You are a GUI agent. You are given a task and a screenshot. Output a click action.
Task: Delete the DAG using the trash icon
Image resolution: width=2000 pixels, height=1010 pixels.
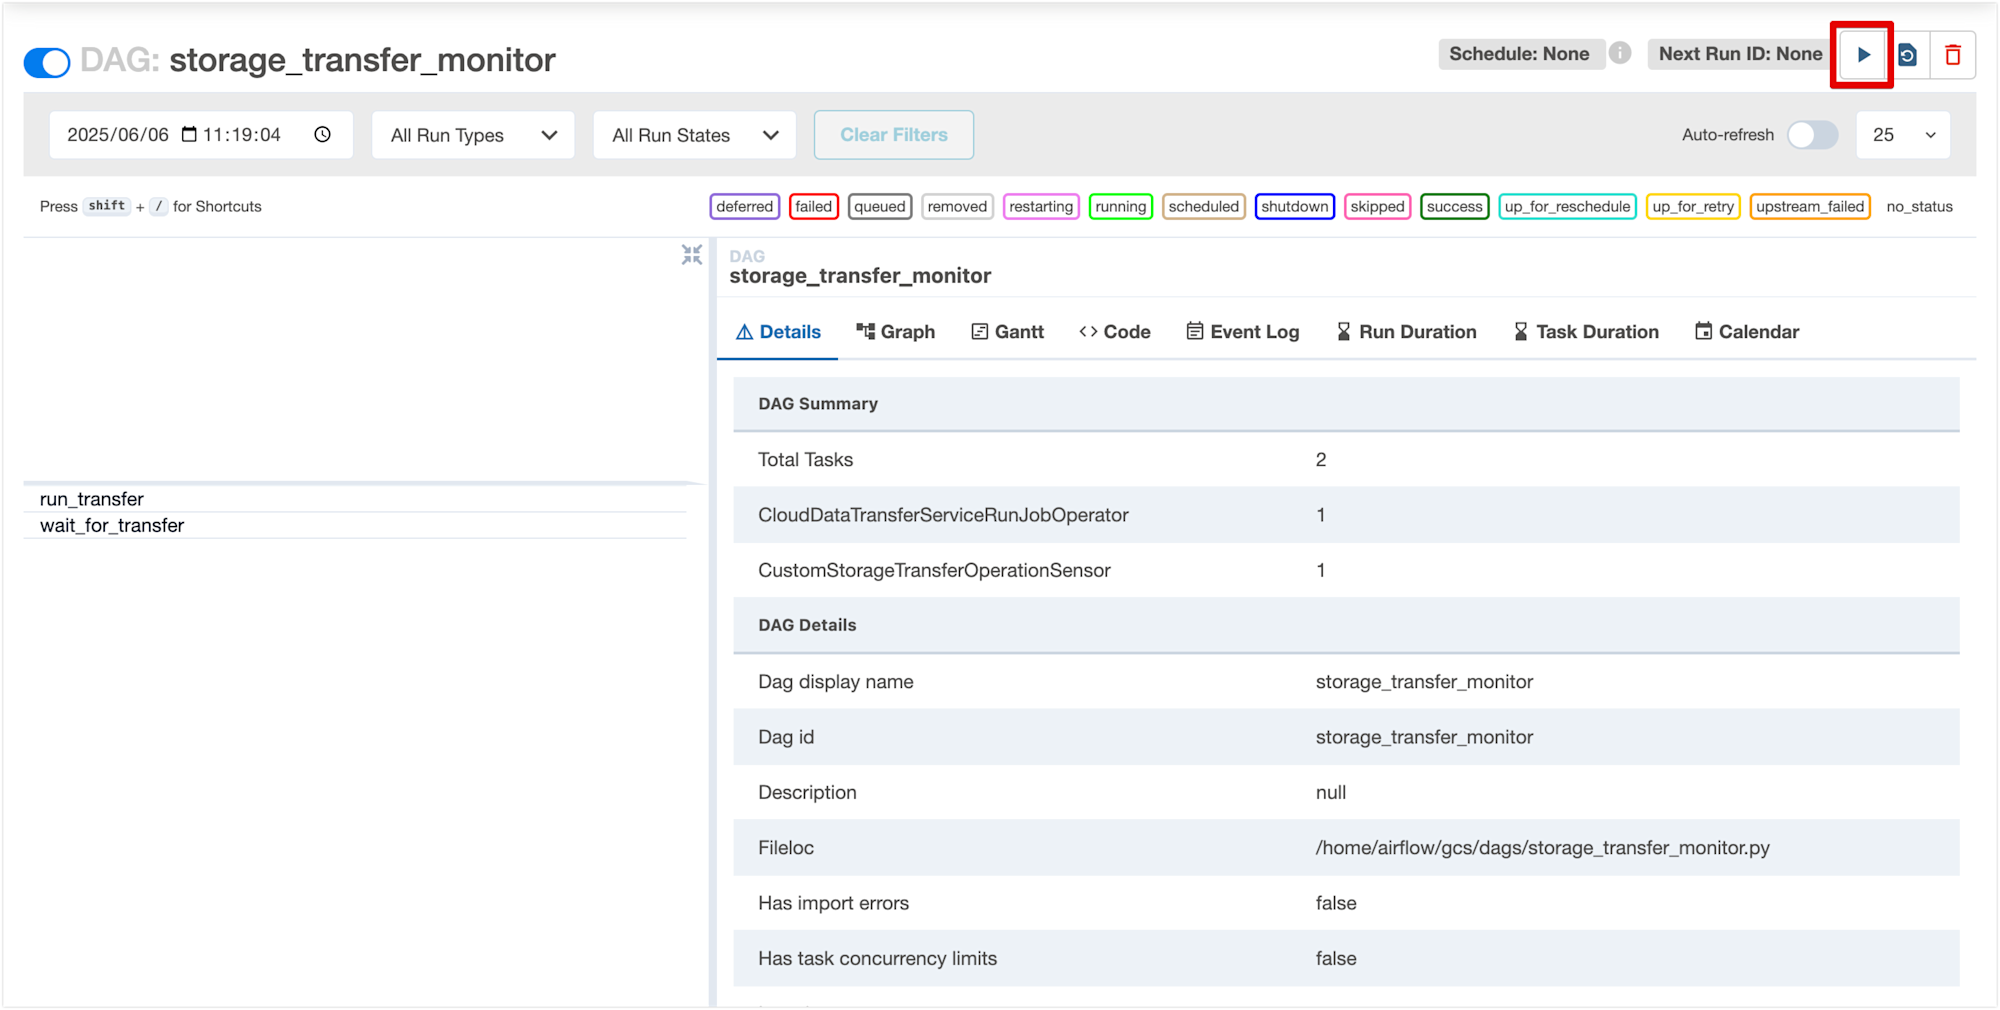[1952, 55]
